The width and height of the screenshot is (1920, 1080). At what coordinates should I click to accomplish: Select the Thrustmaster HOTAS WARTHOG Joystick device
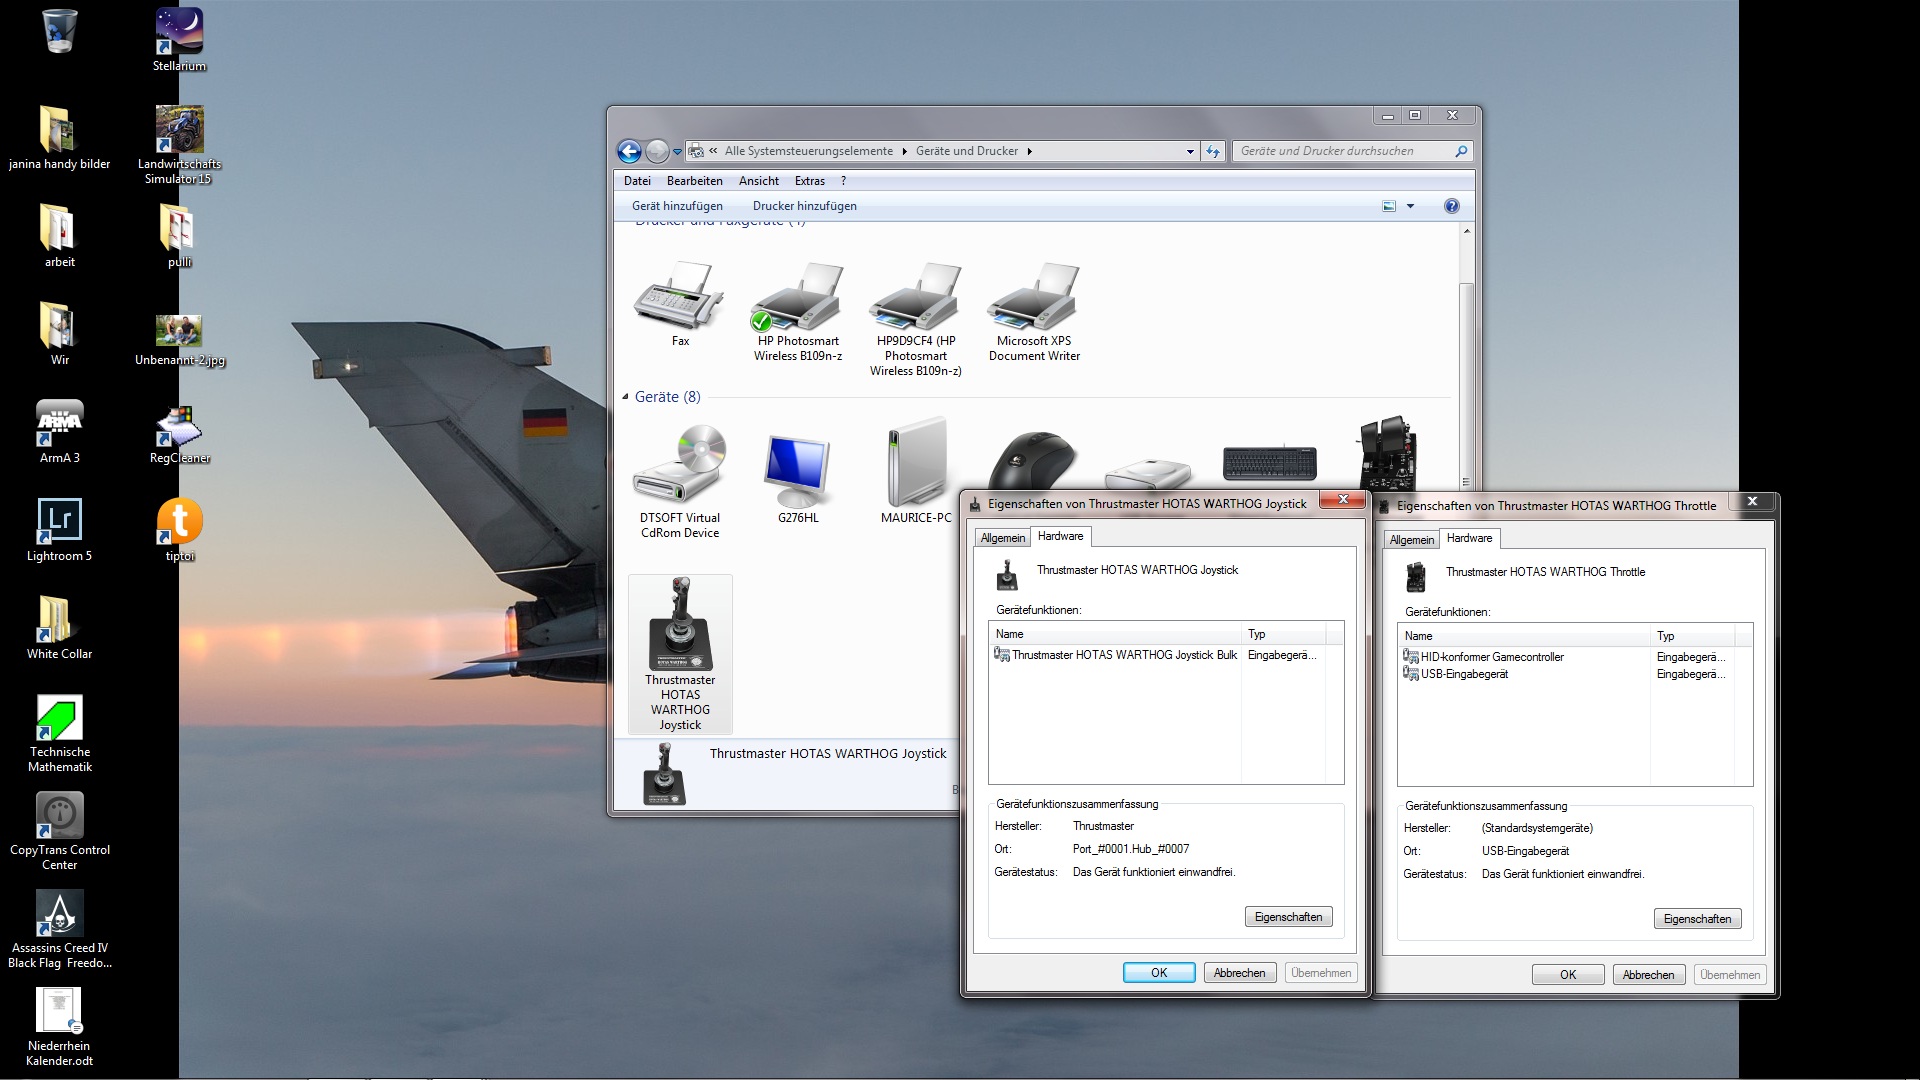680,654
